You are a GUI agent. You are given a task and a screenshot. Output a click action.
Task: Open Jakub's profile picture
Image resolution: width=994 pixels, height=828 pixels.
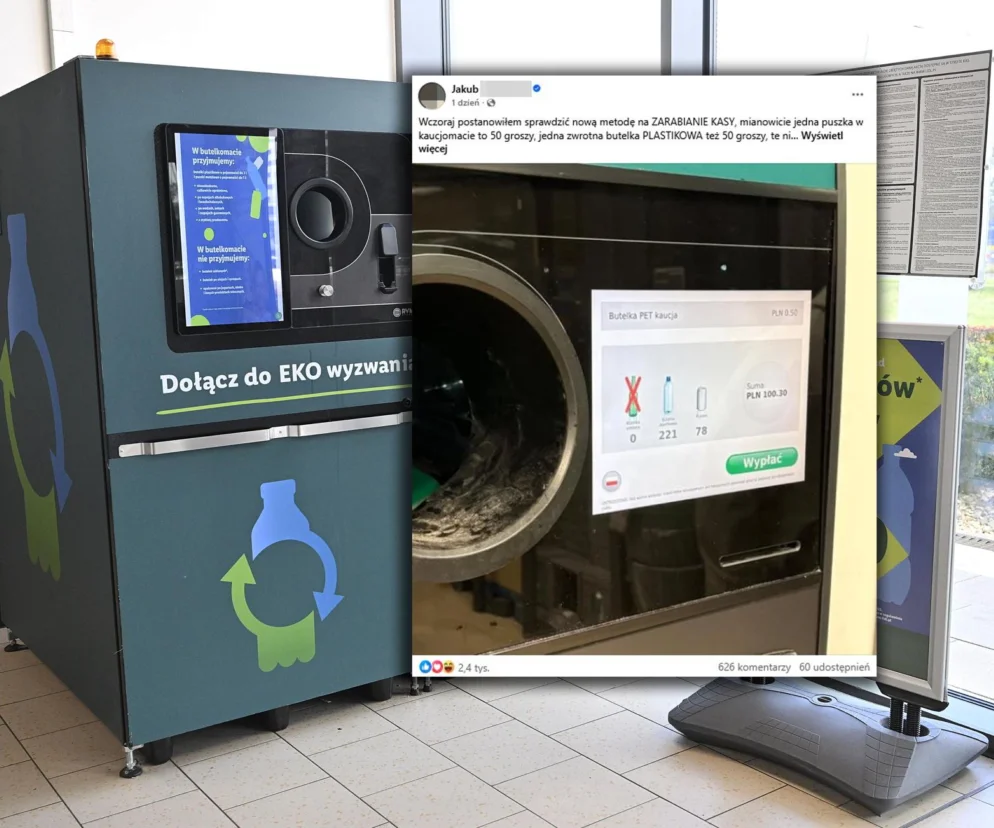[x=432, y=96]
